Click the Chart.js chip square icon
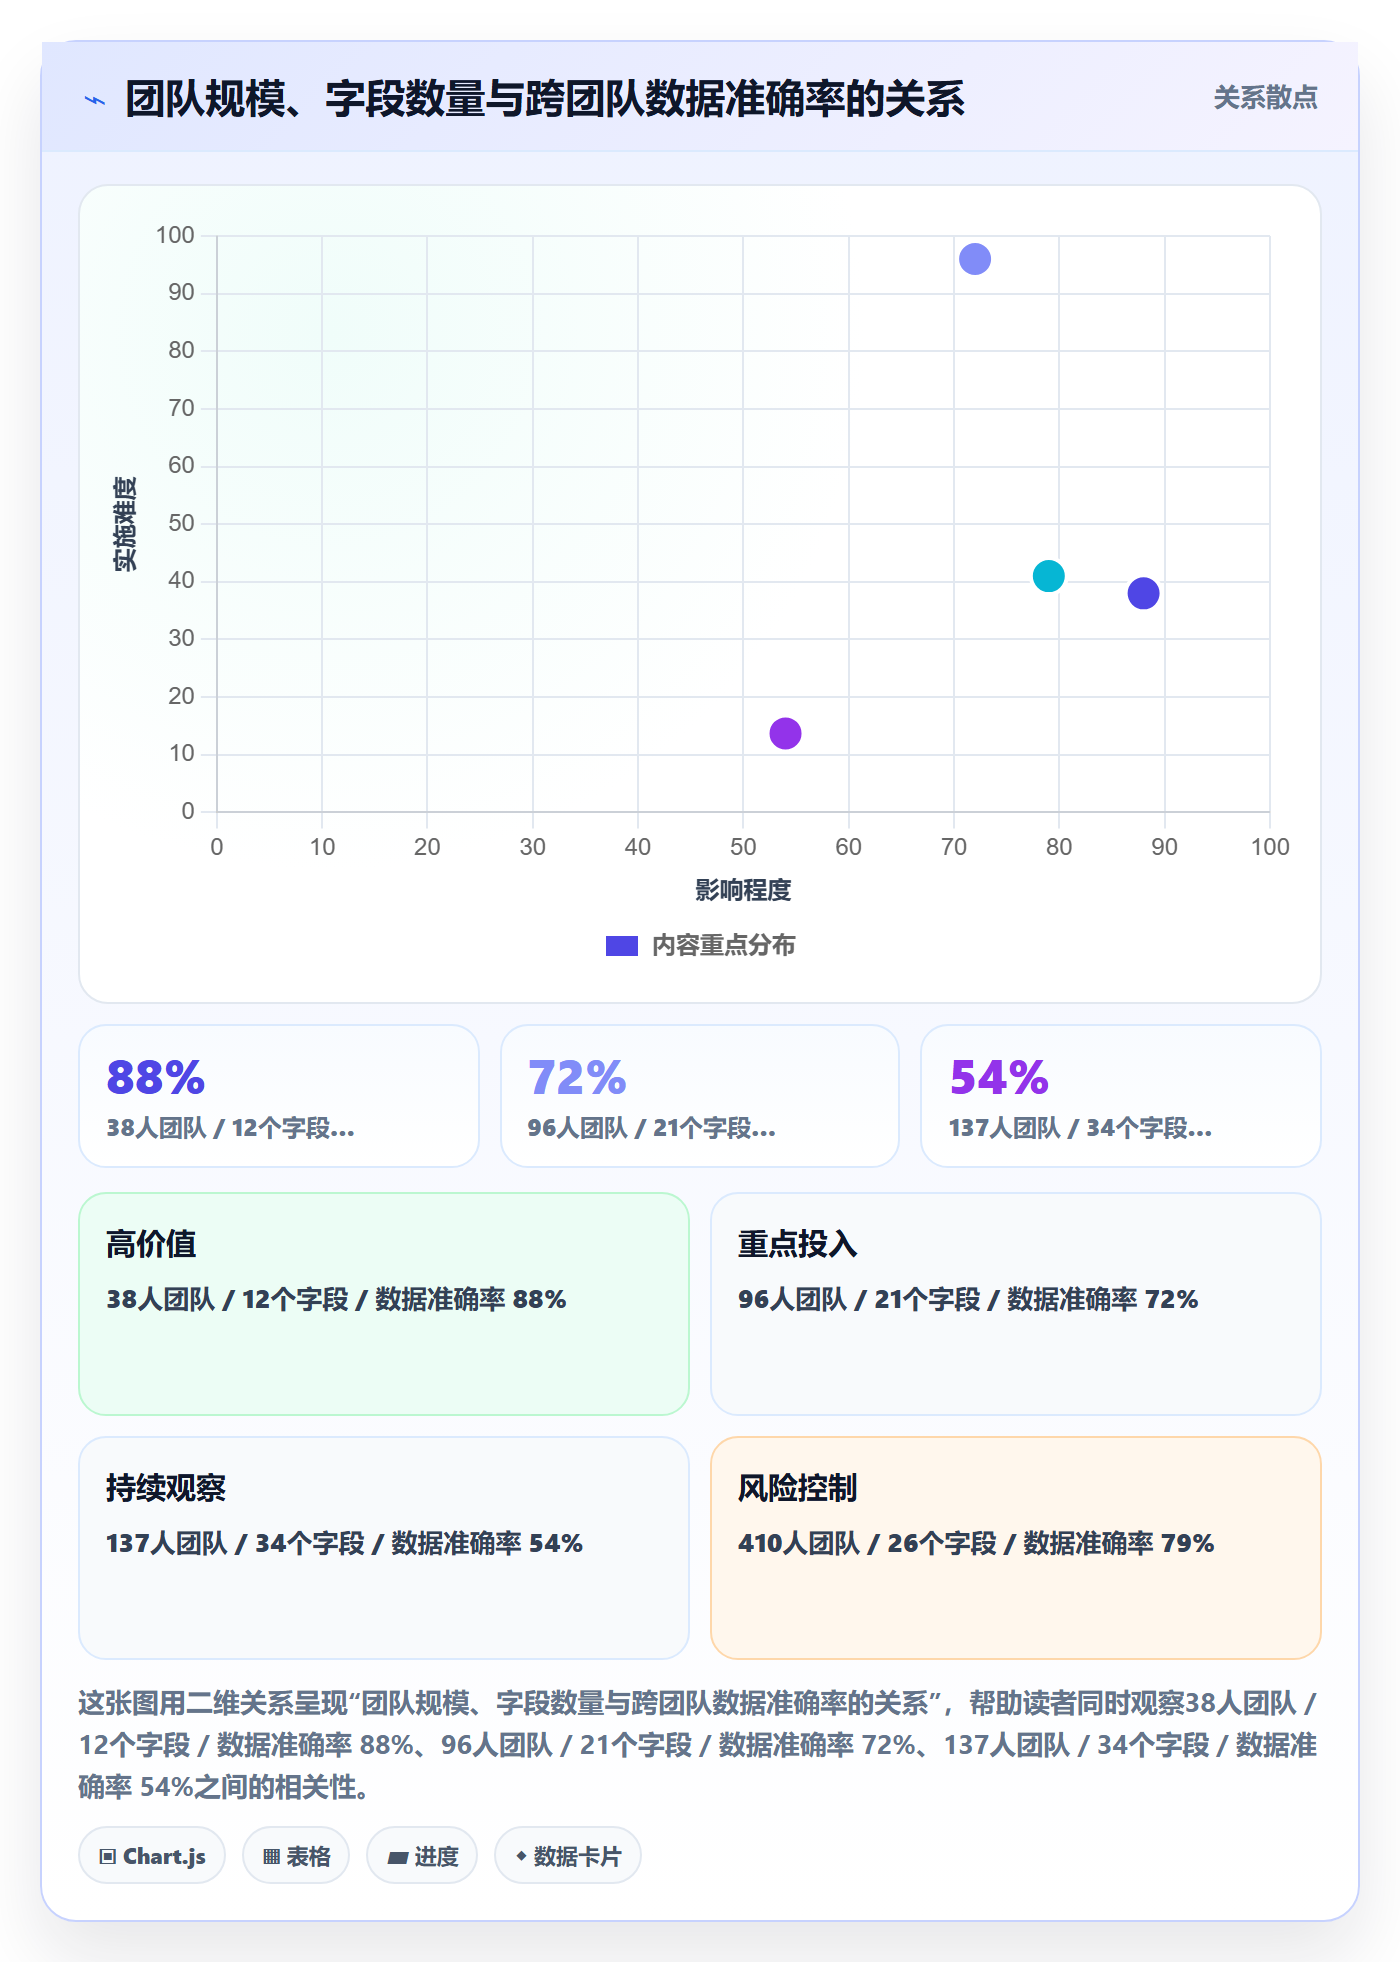The image size is (1400, 1962). (x=108, y=1857)
